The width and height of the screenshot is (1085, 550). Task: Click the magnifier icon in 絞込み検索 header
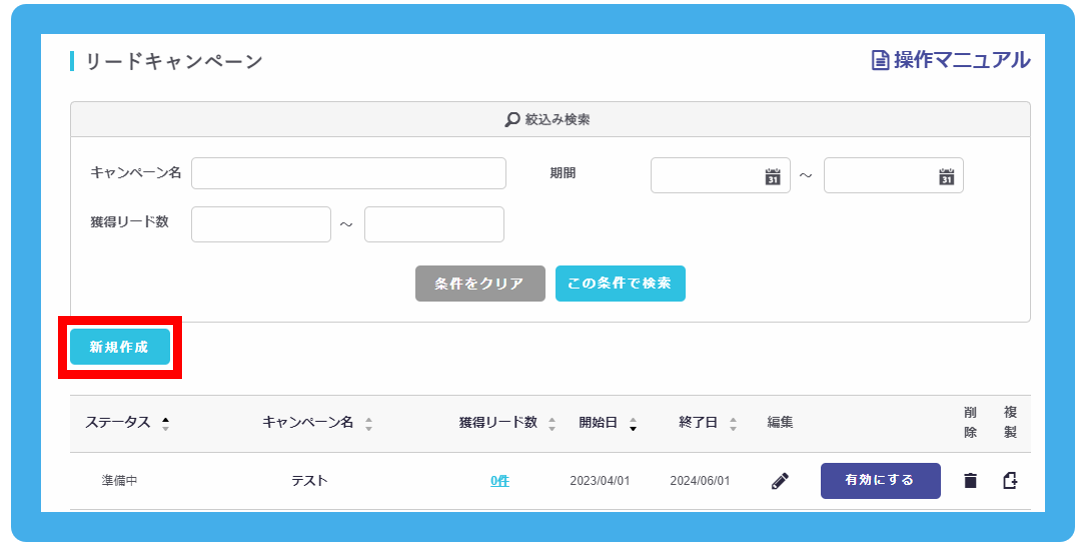513,120
